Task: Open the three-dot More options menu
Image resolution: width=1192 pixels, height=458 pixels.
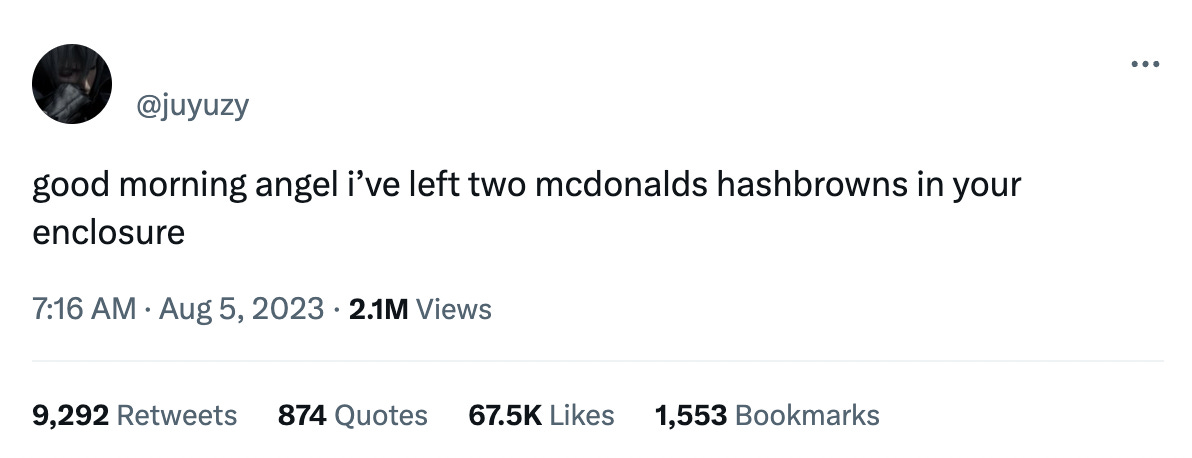Action: (x=1145, y=64)
